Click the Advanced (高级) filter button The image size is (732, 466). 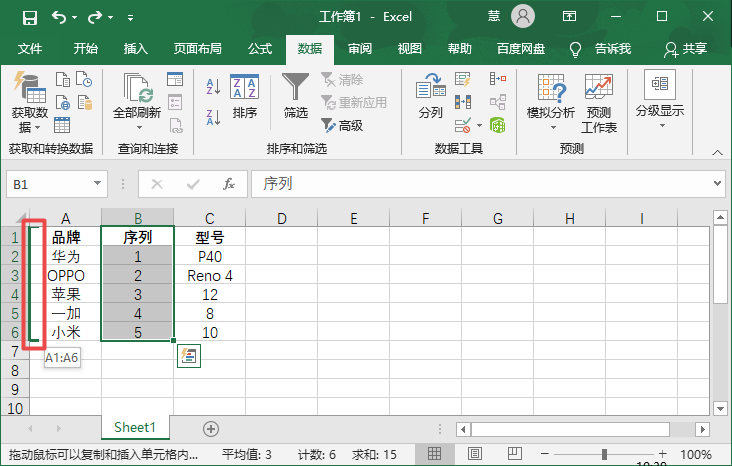click(342, 125)
